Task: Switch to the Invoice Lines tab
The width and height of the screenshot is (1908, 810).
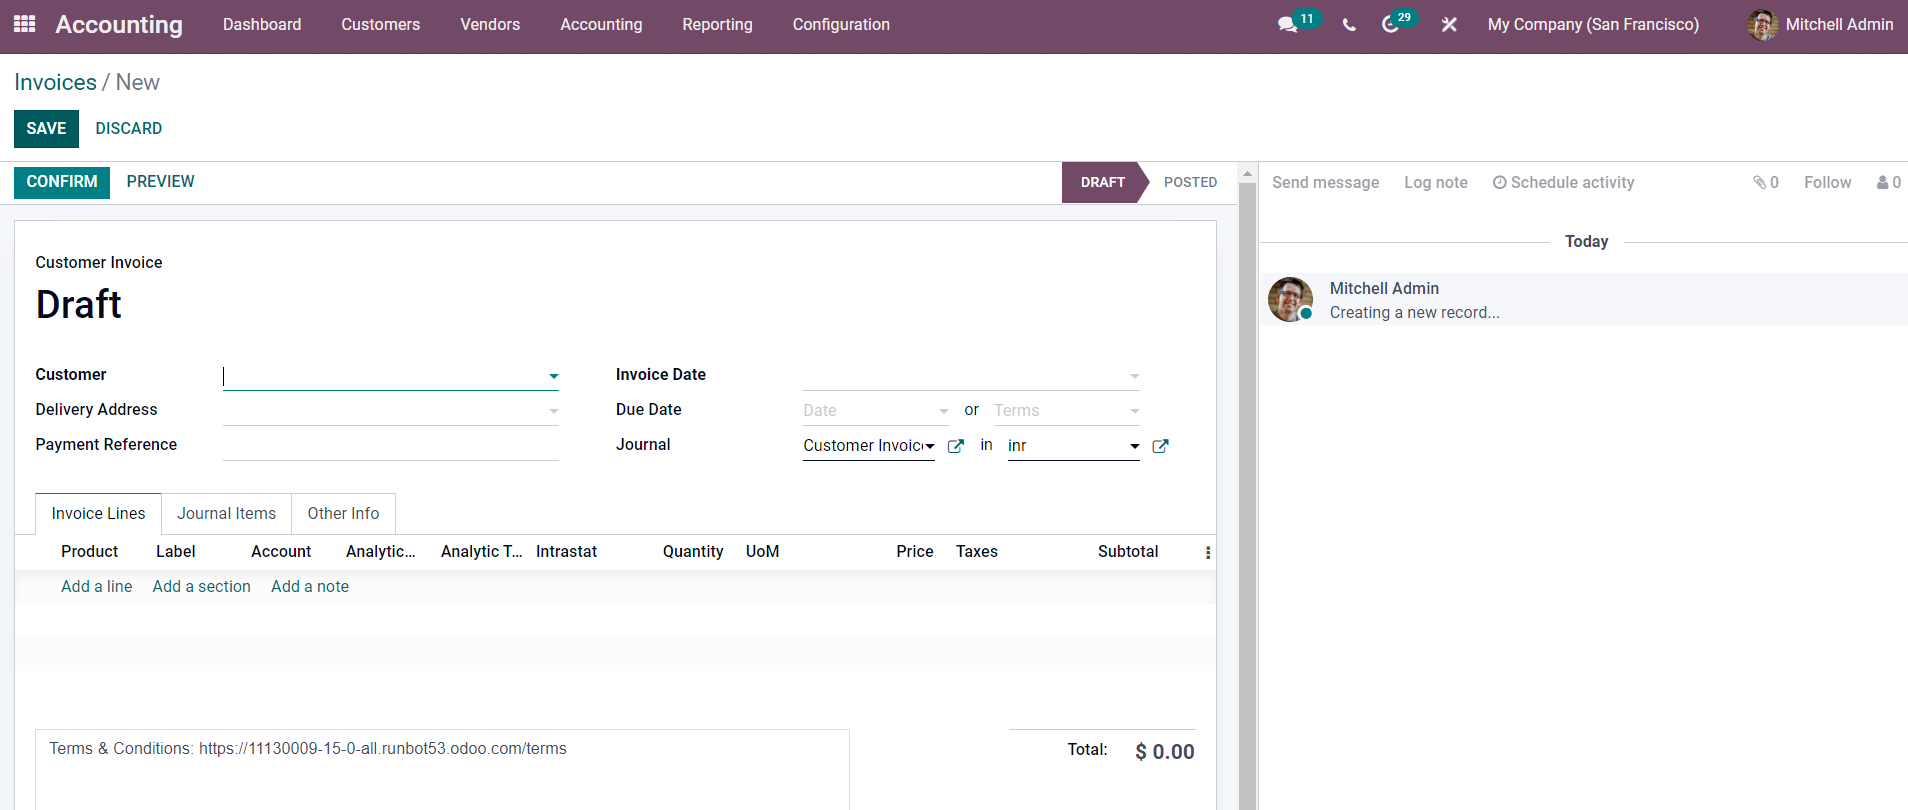Action: (98, 514)
